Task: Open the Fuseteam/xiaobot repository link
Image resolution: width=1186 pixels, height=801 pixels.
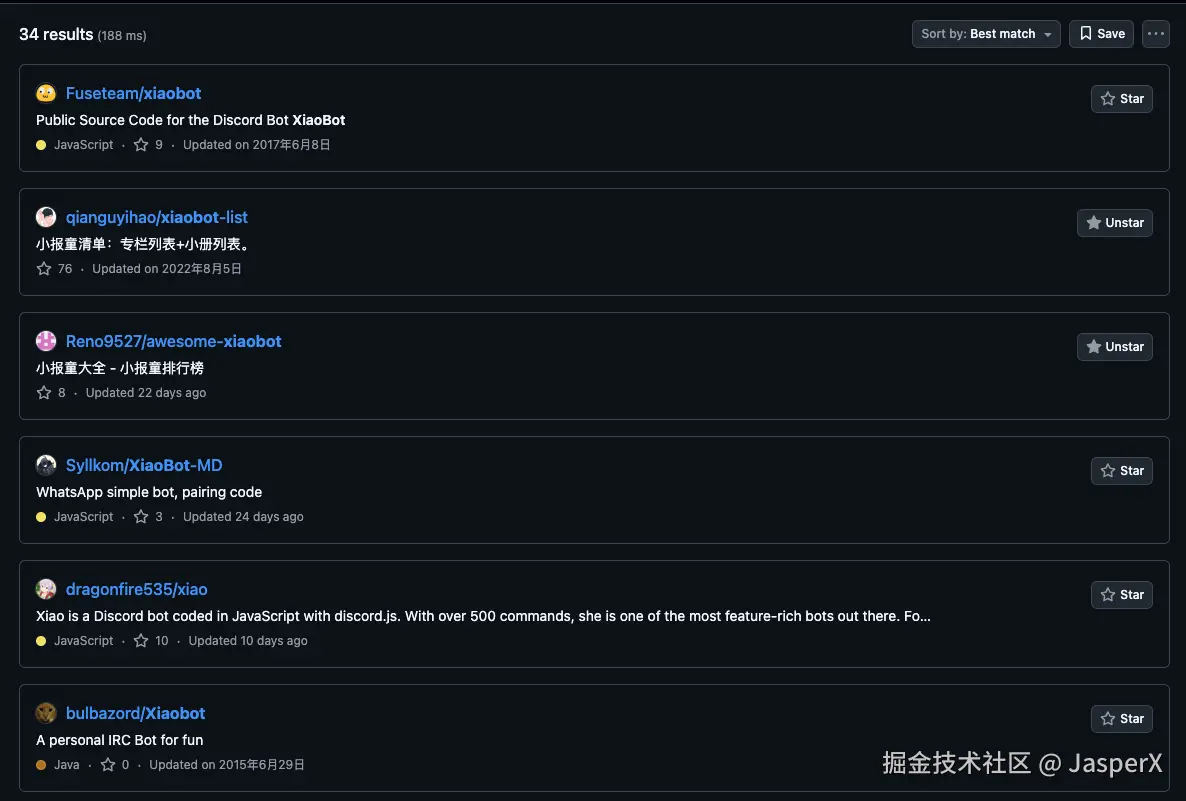Action: click(133, 92)
